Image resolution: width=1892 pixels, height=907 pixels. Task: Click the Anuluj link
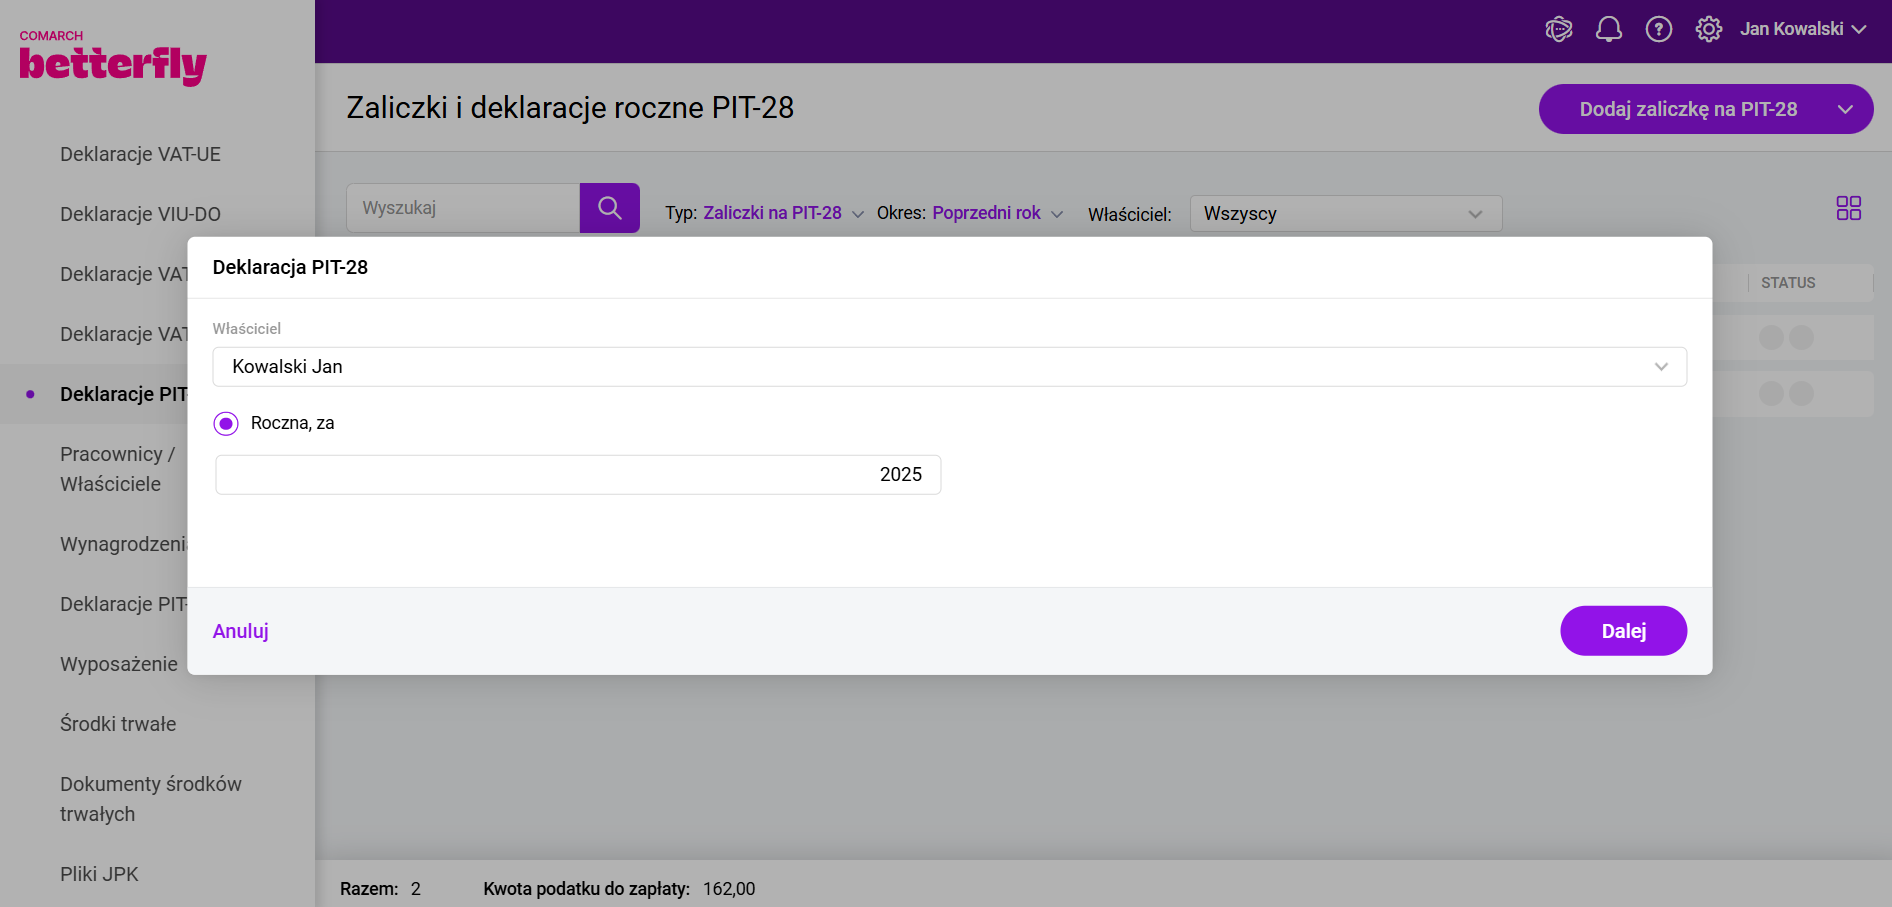(x=240, y=631)
